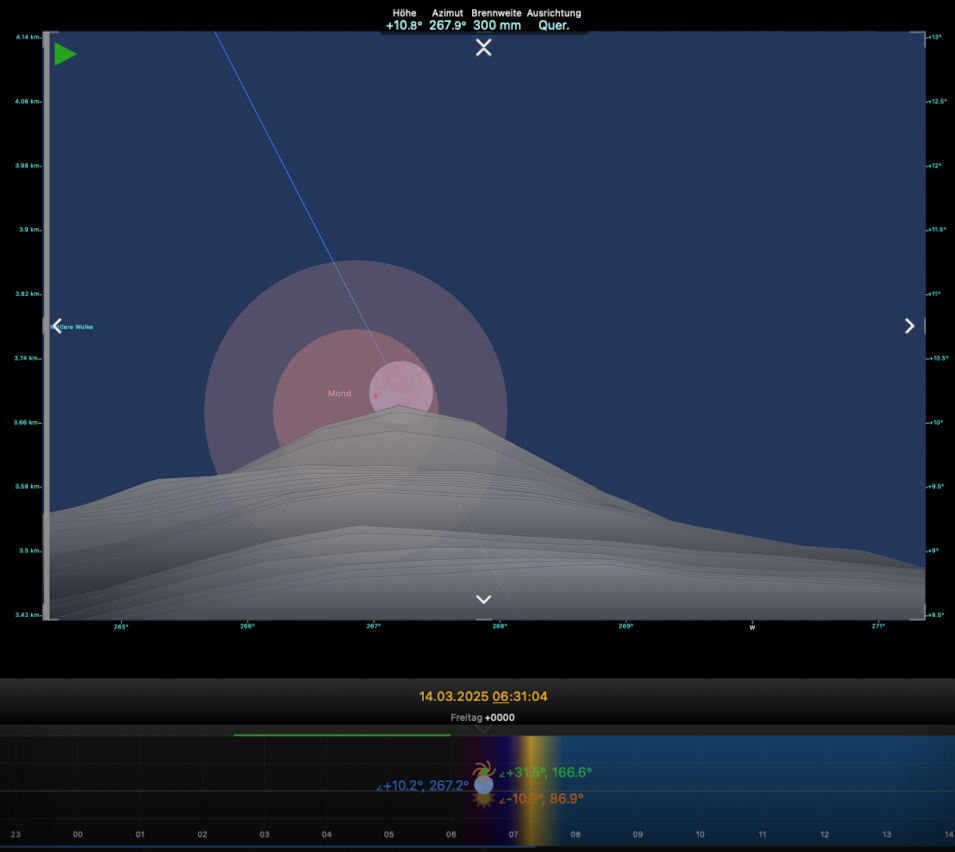Change the Ausrichtung Quer. orientation
The height and width of the screenshot is (852, 955).
pos(554,25)
